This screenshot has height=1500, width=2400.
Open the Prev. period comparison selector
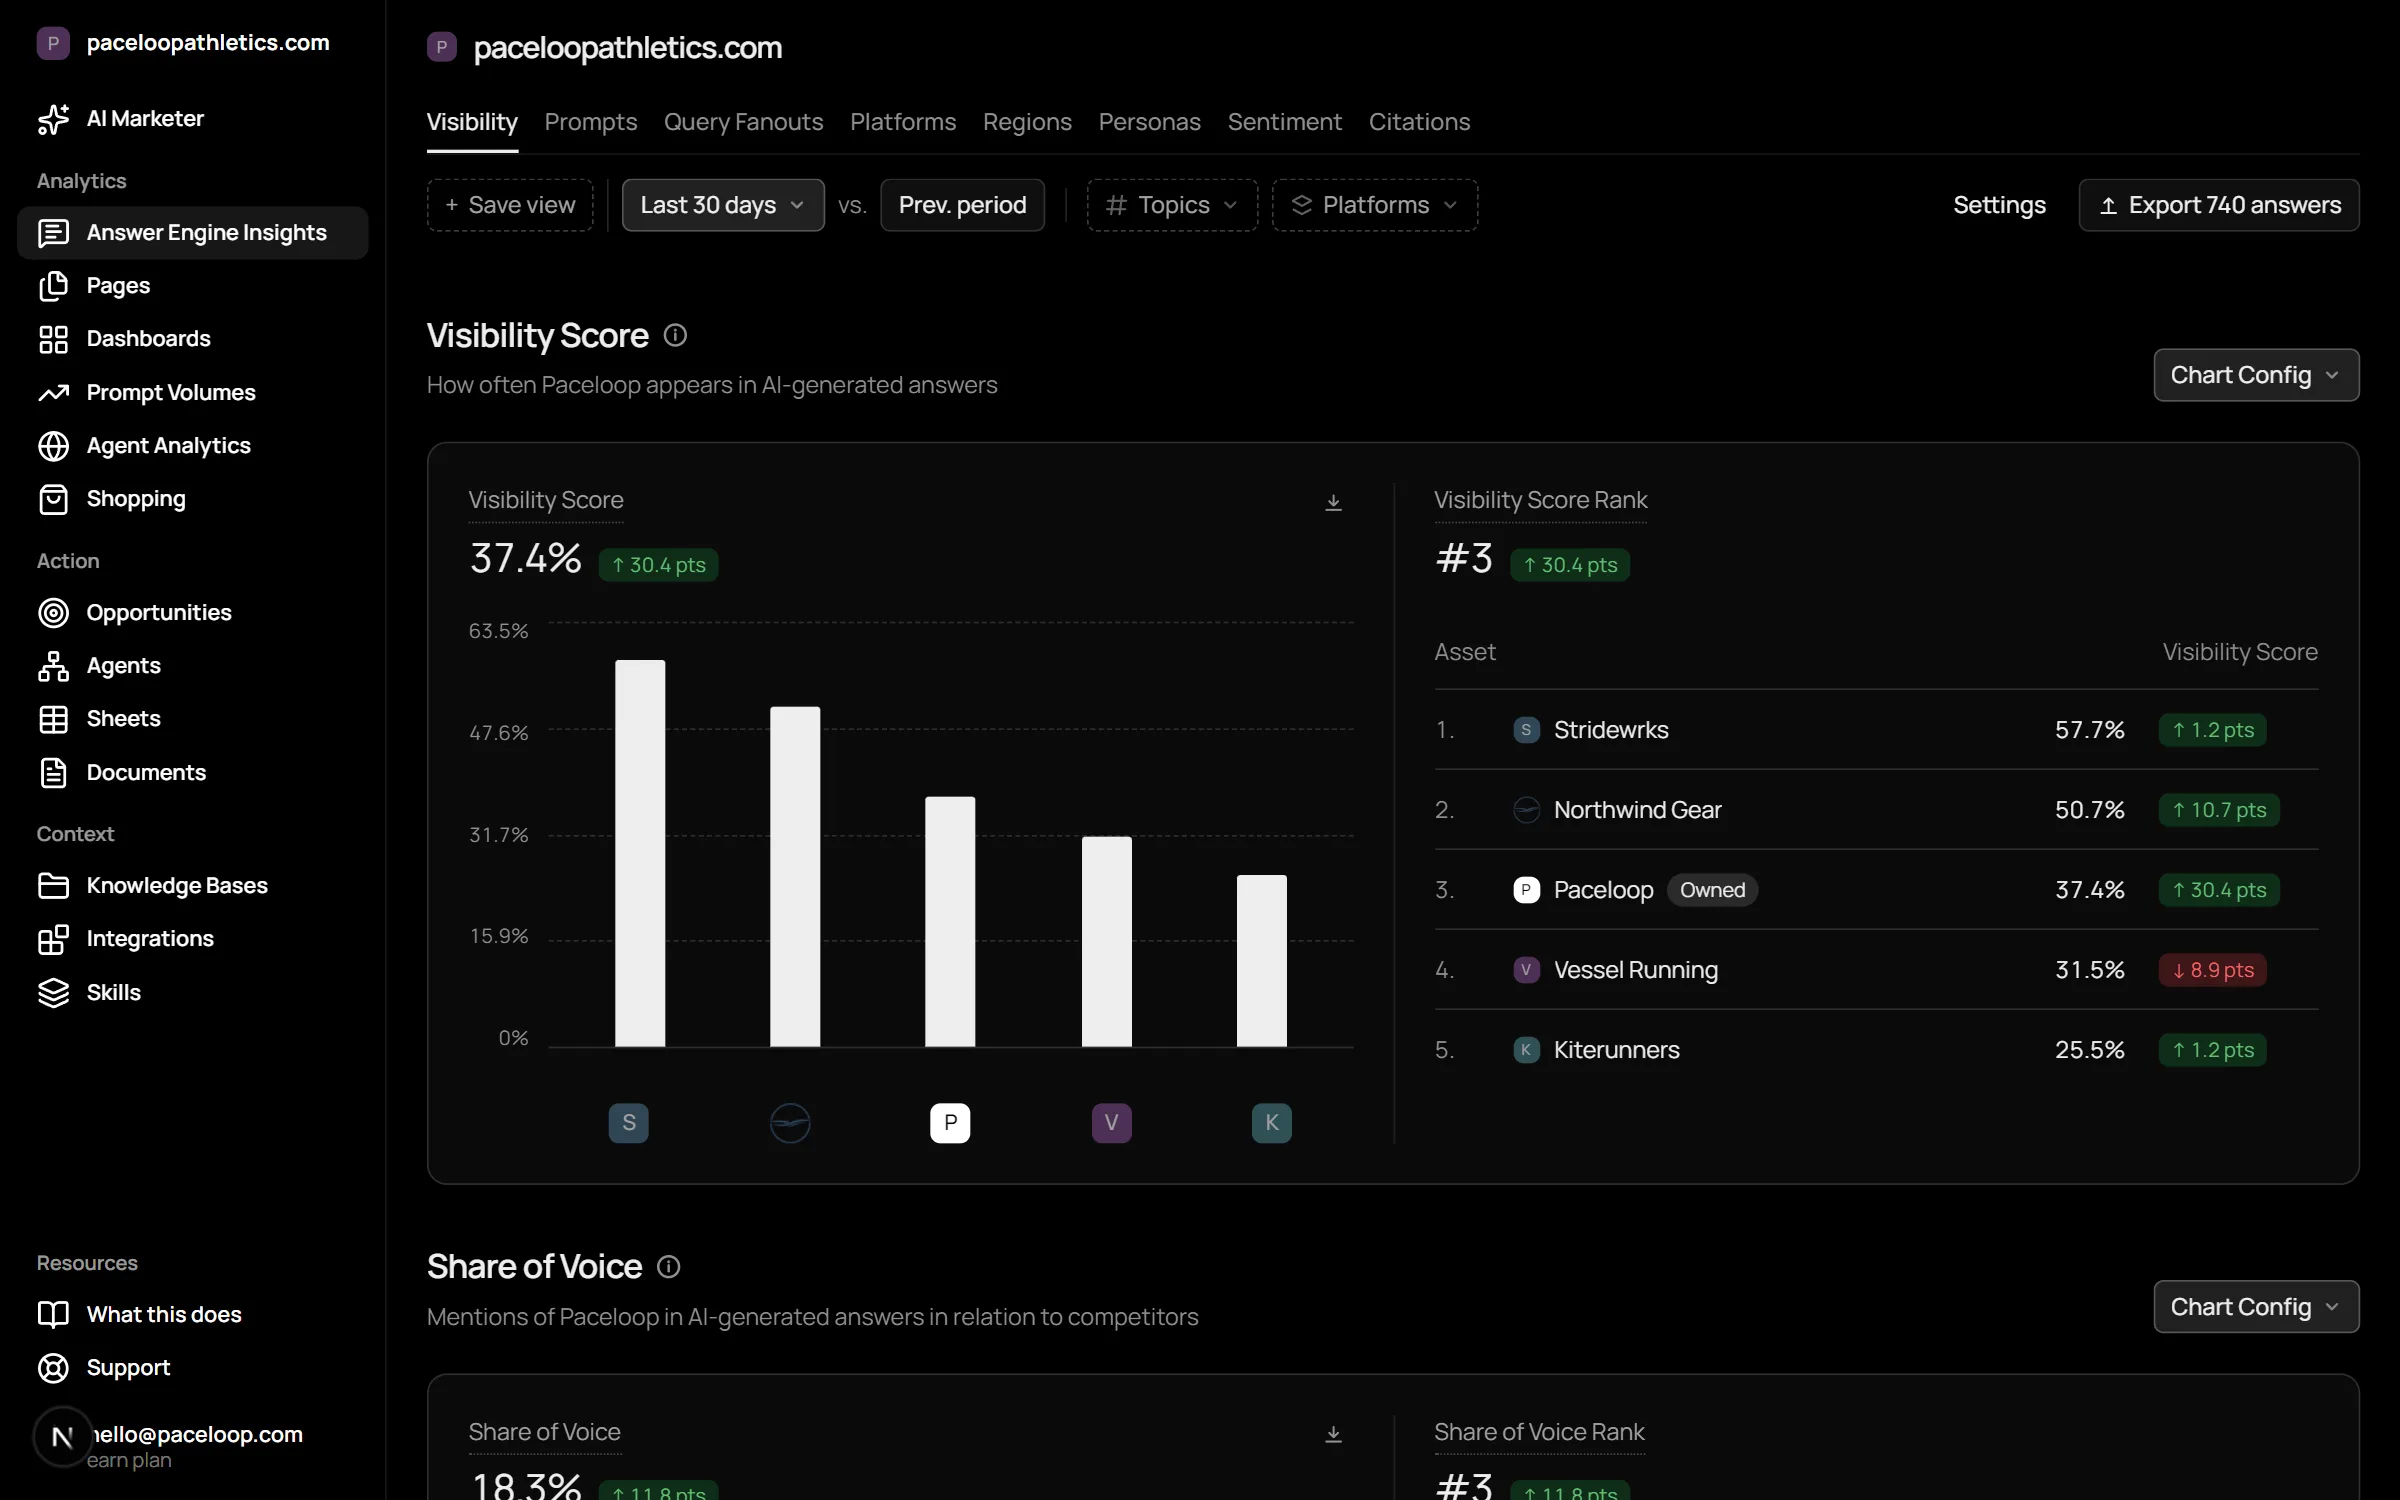point(962,205)
